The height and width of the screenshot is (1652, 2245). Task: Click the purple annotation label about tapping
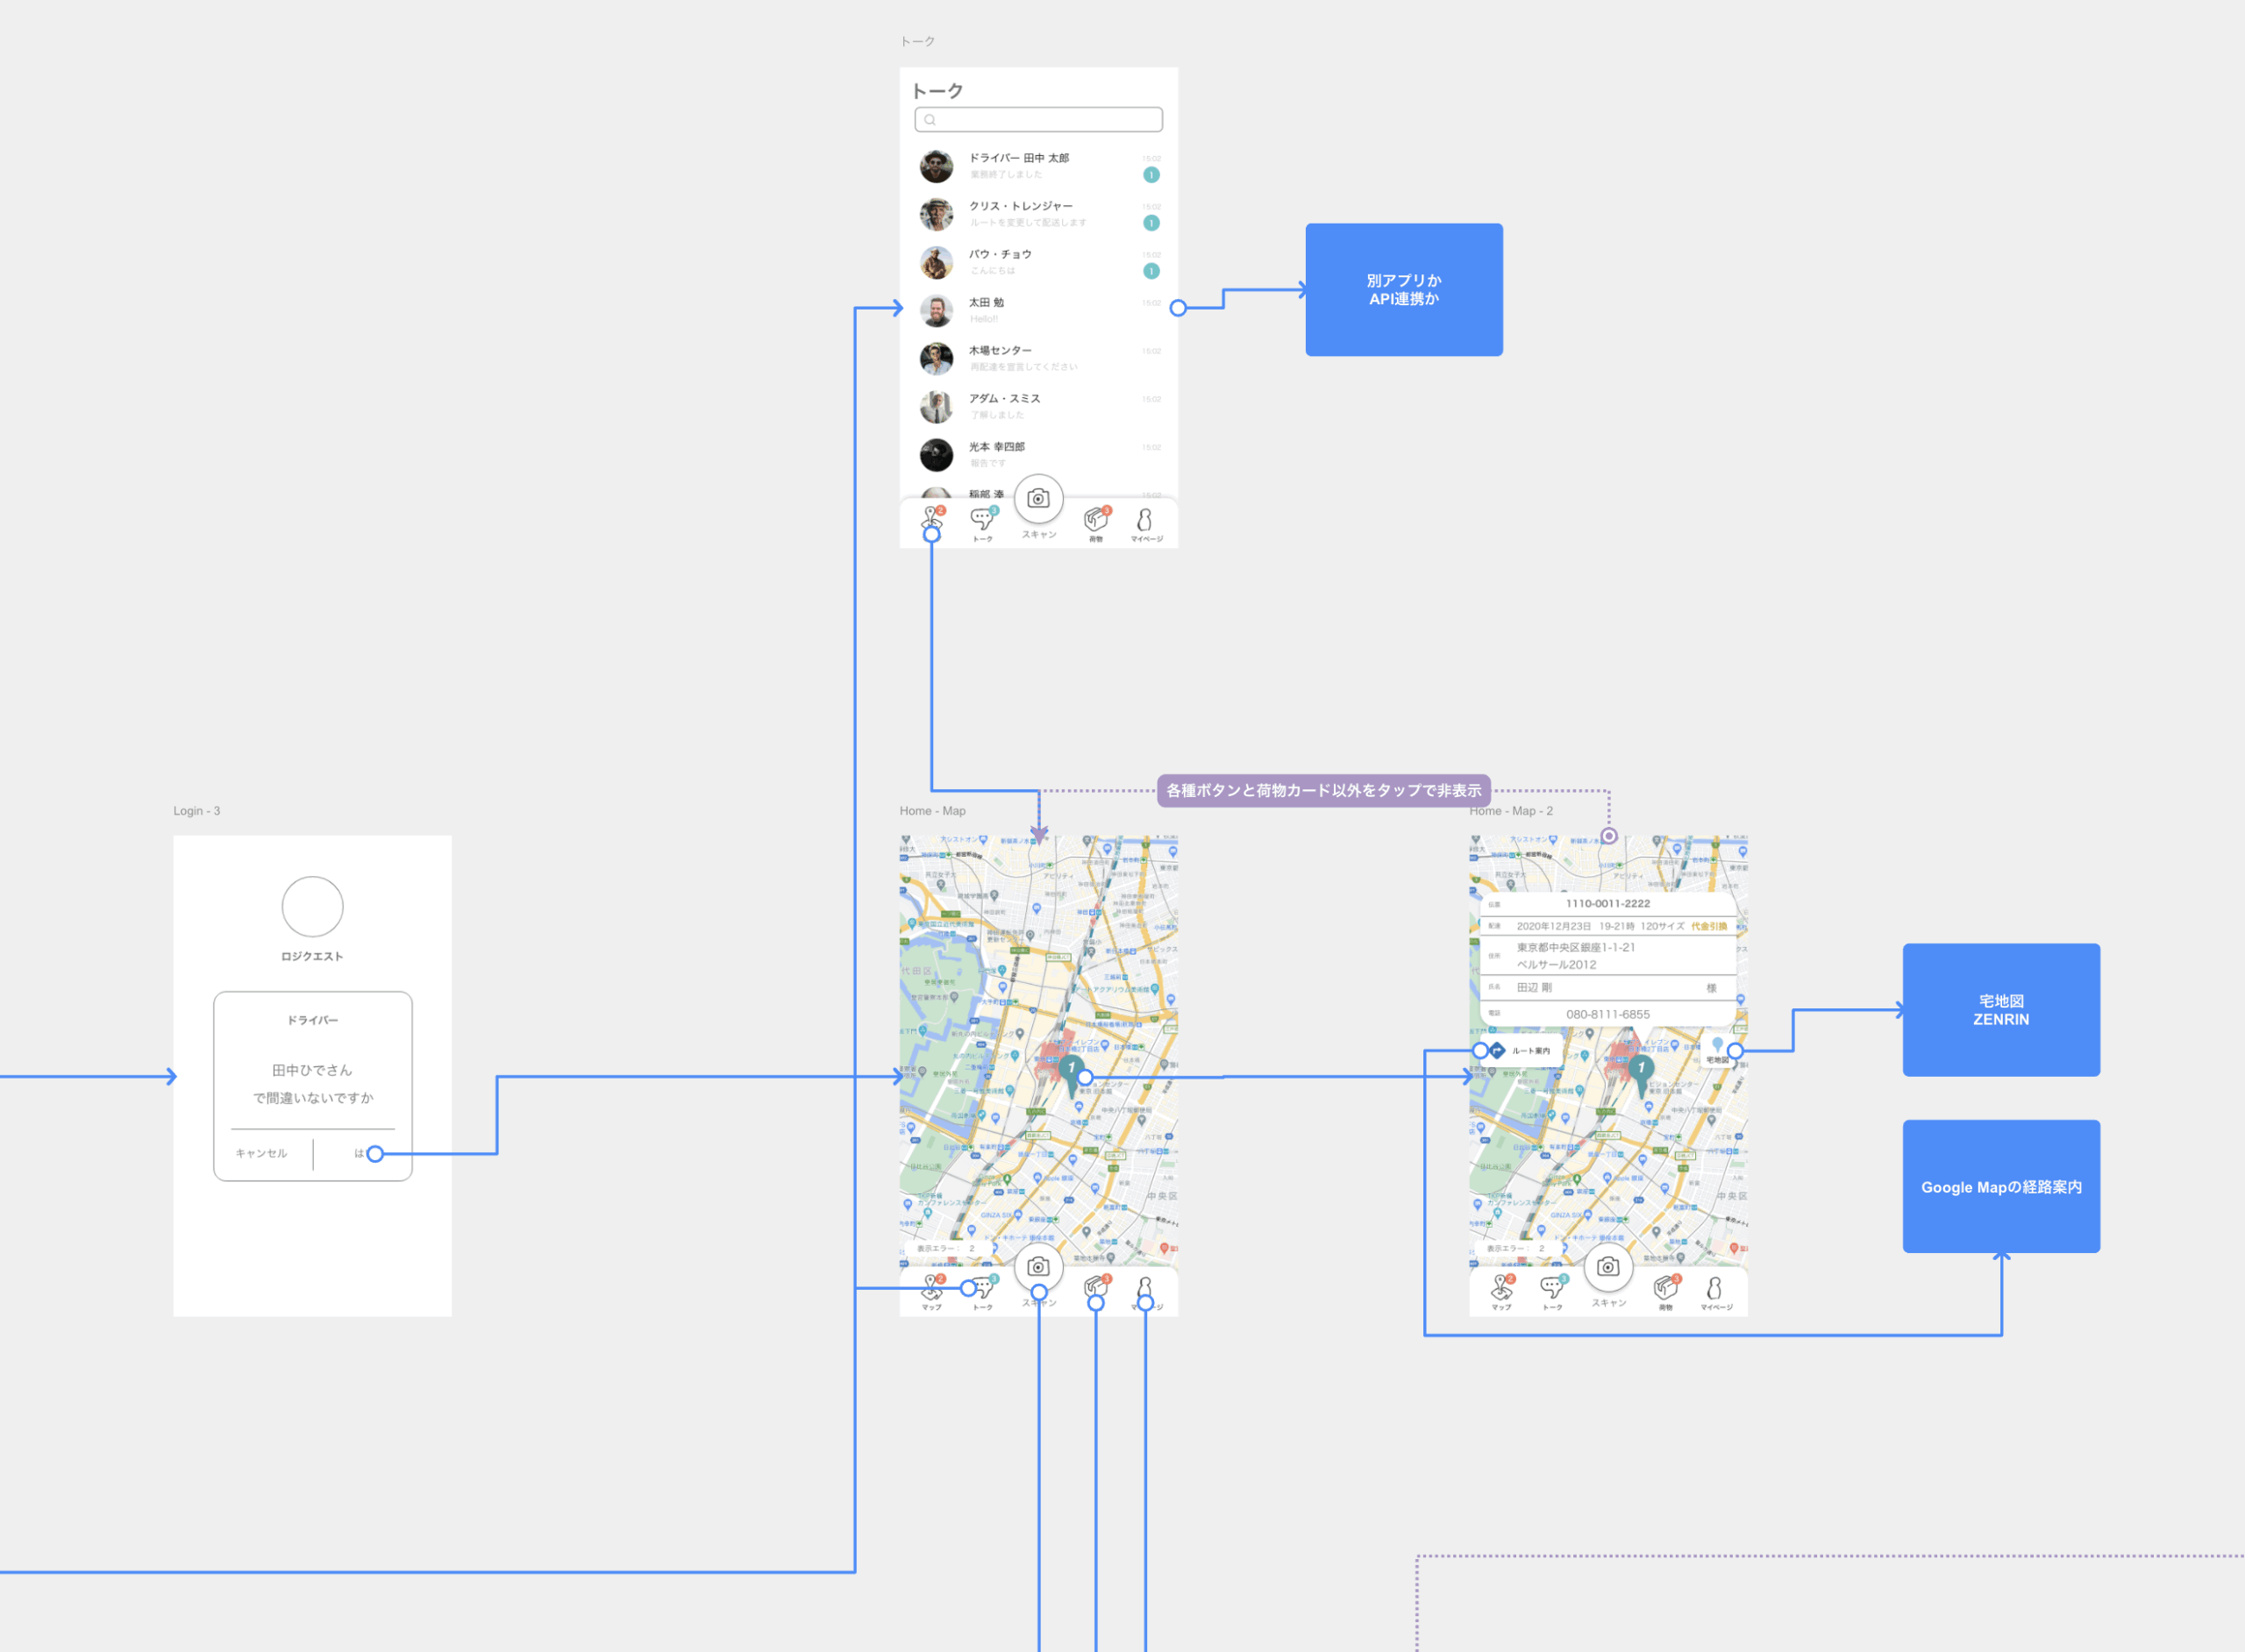point(1323,791)
